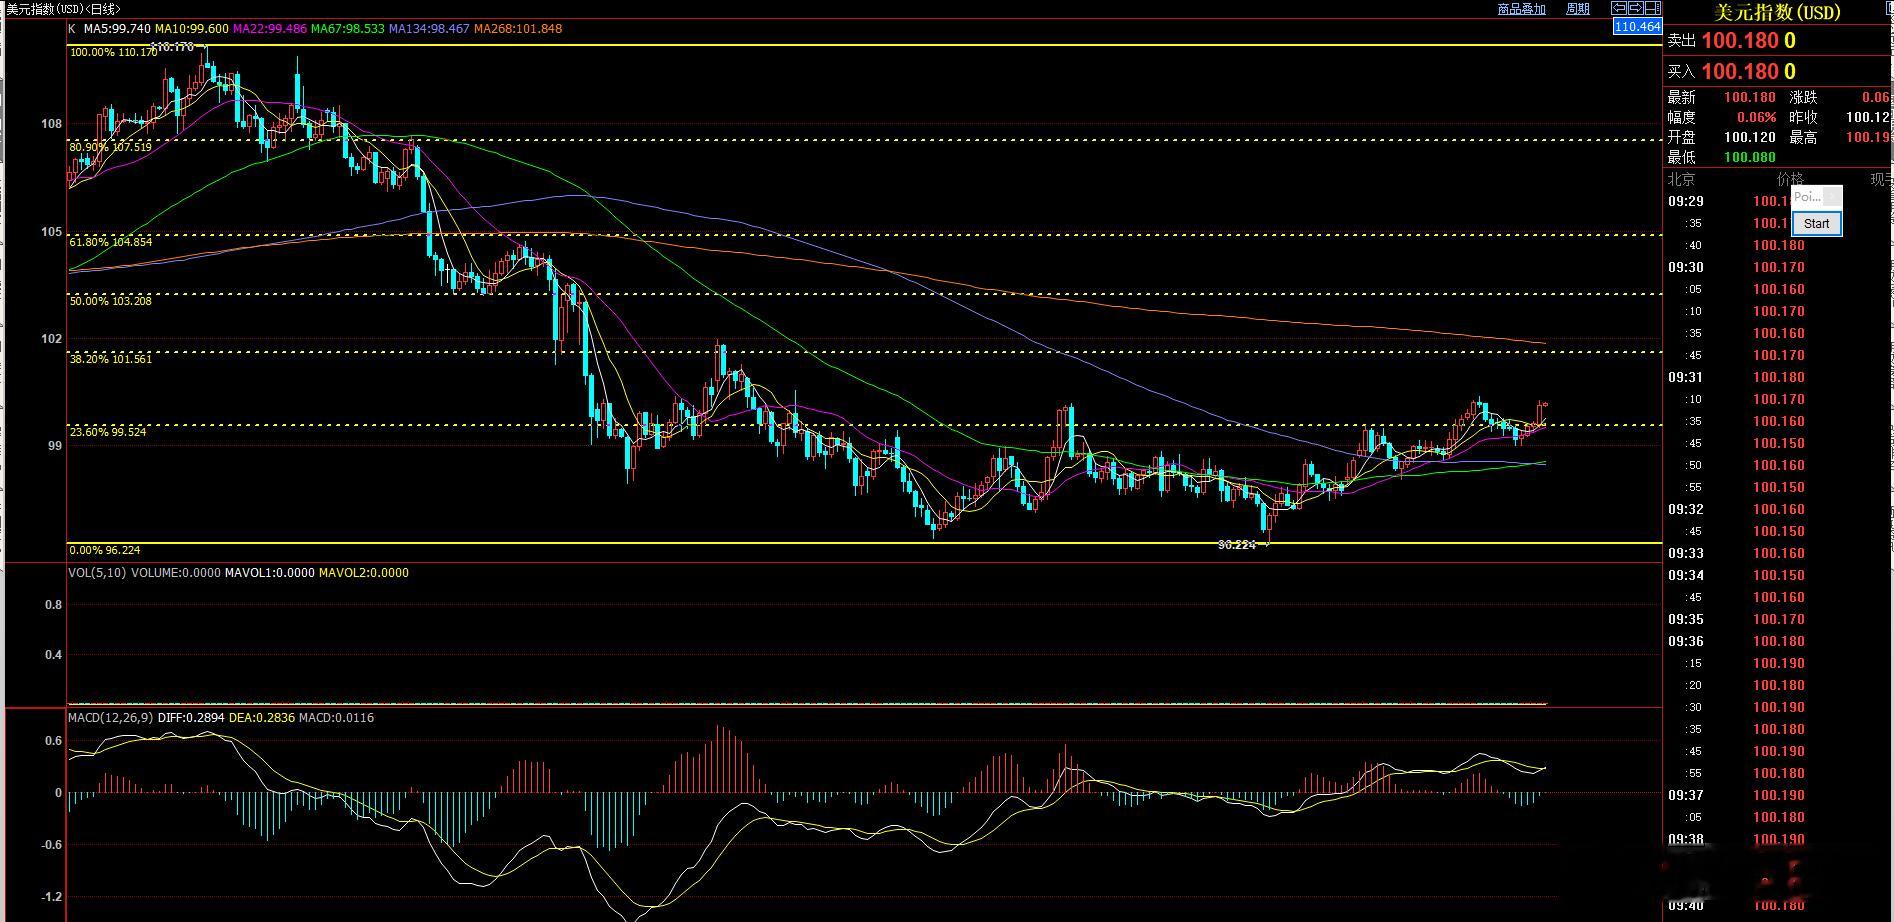Click the 61.80% 104.854 Fibonacci label
This screenshot has height=922, width=1894.
111,242
